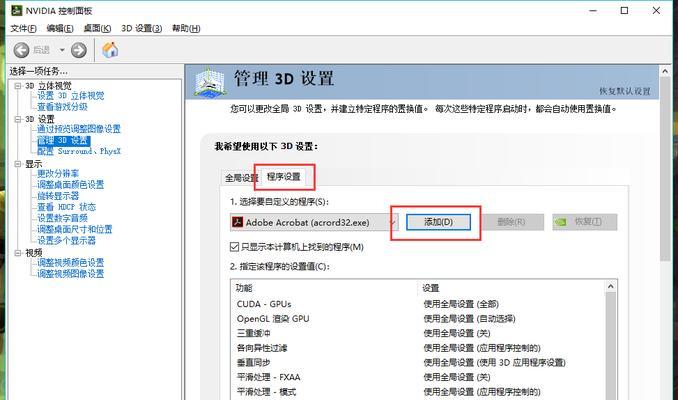The width and height of the screenshot is (678, 400).
Task: Click 恢复默认设置 link
Action: coord(624,91)
